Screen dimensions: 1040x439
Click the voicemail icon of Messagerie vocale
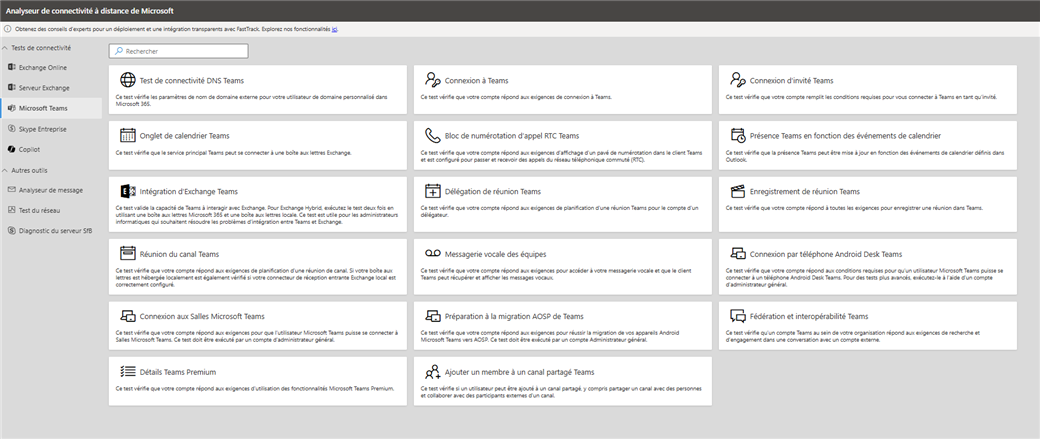[432, 253]
